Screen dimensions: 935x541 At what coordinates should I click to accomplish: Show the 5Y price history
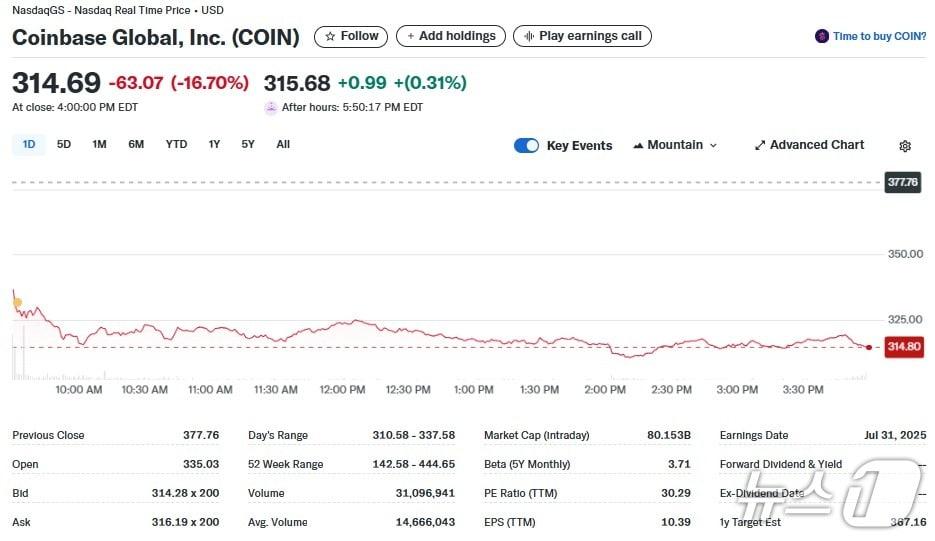pos(248,144)
